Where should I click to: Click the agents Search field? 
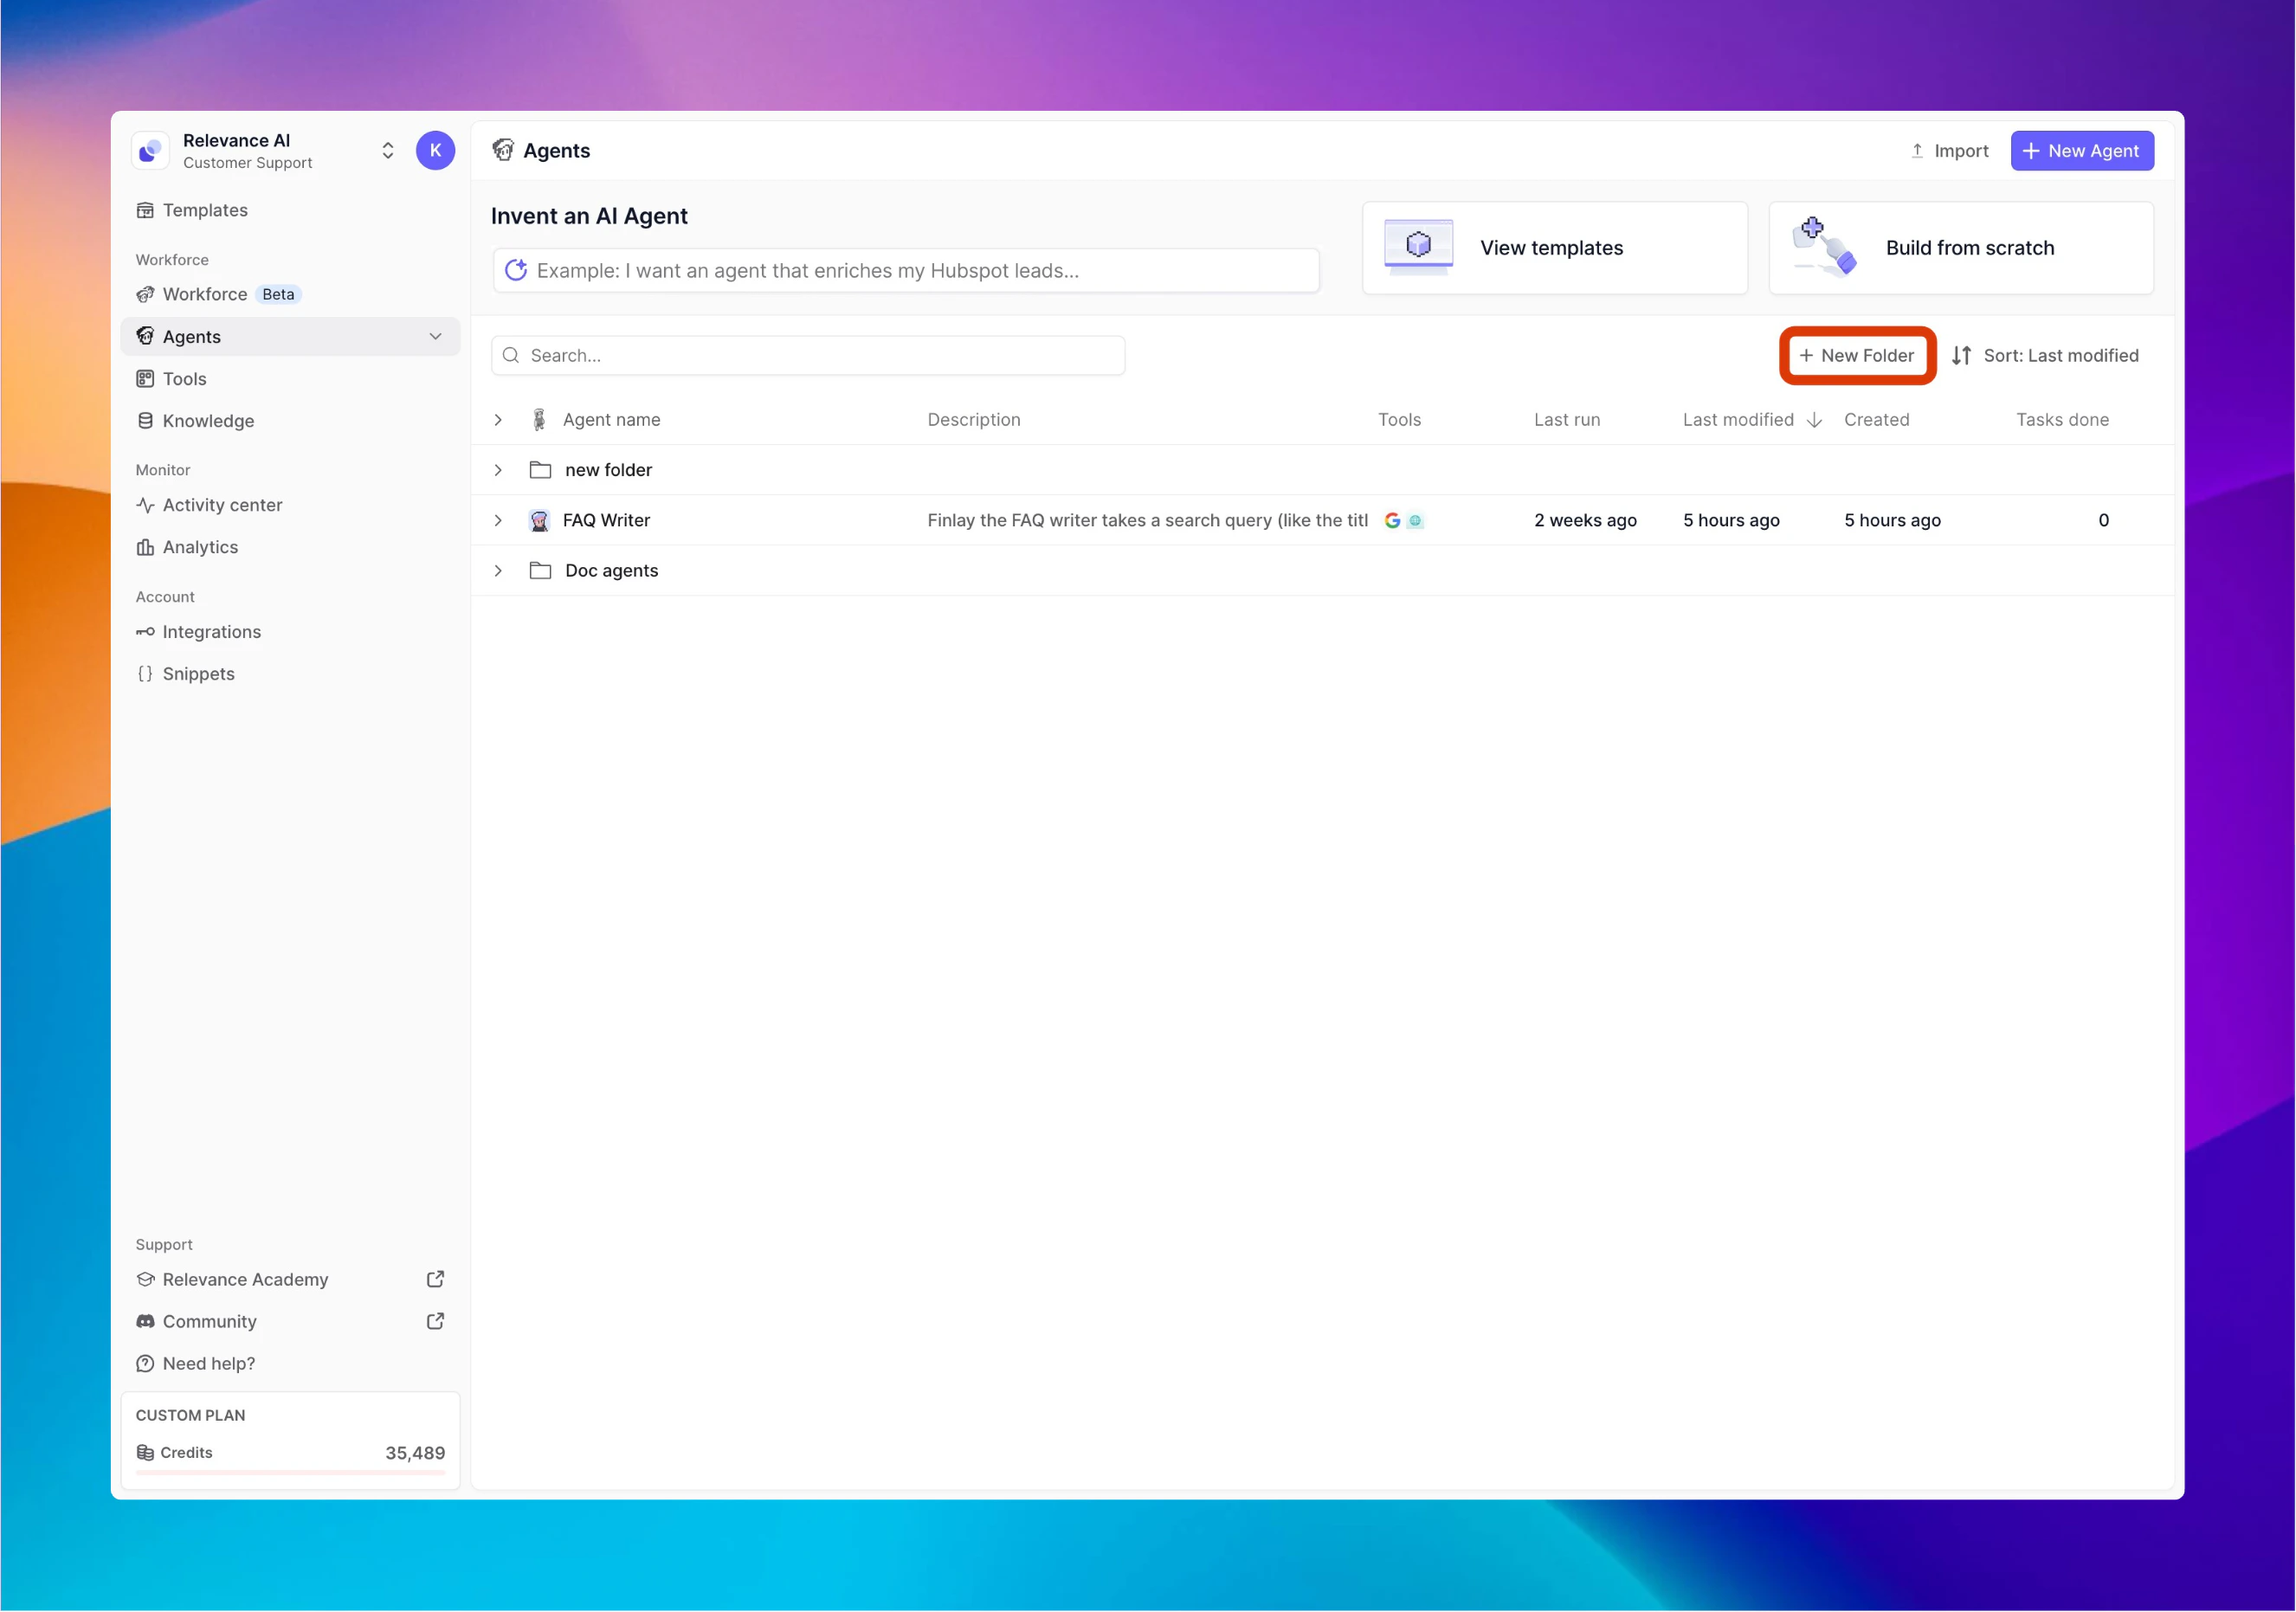click(x=808, y=356)
